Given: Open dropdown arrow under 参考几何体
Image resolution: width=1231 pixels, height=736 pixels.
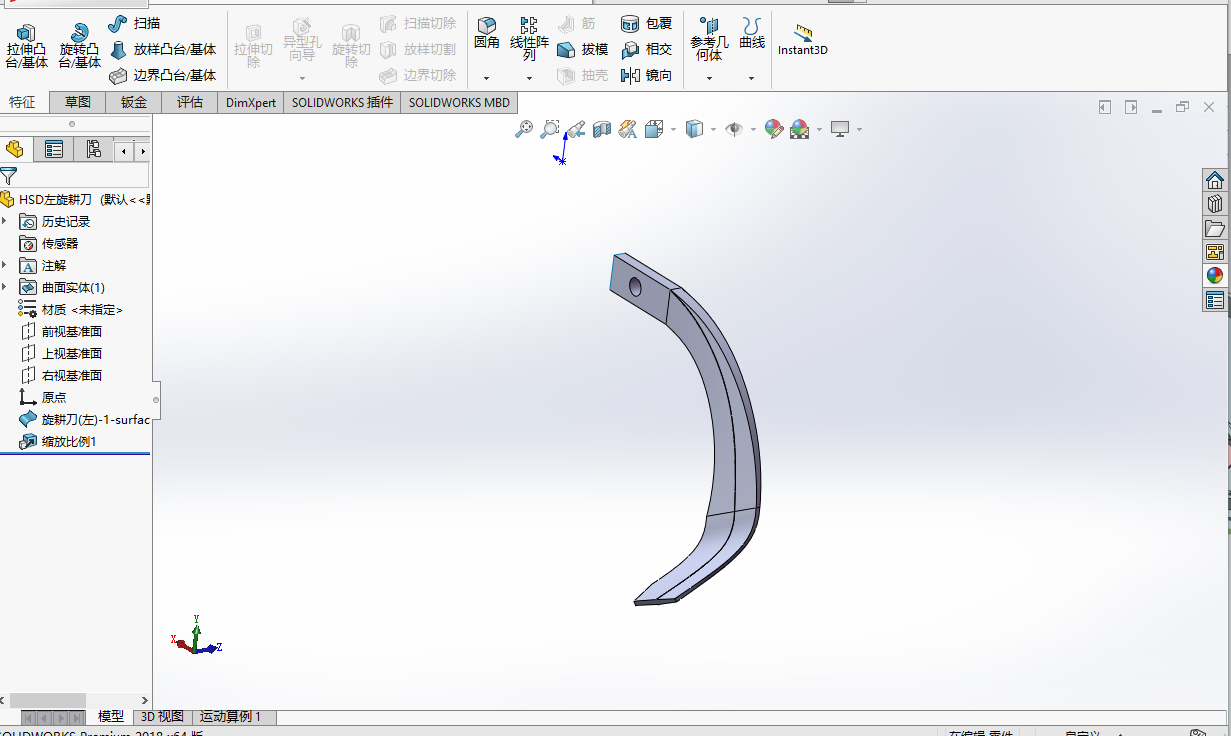Looking at the screenshot, I should (x=709, y=78).
